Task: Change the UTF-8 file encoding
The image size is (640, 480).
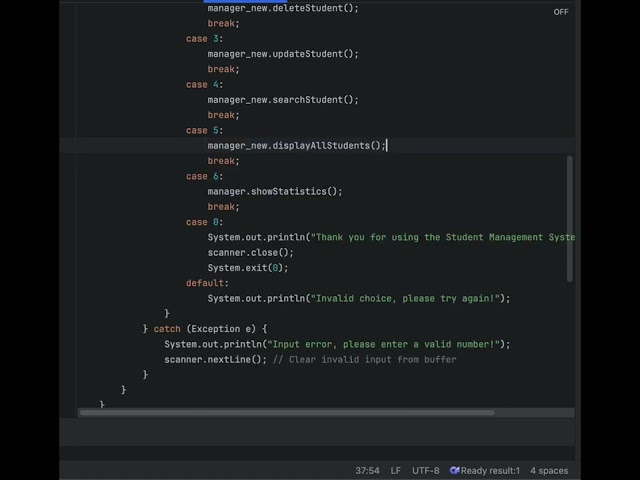Action: click(x=426, y=471)
